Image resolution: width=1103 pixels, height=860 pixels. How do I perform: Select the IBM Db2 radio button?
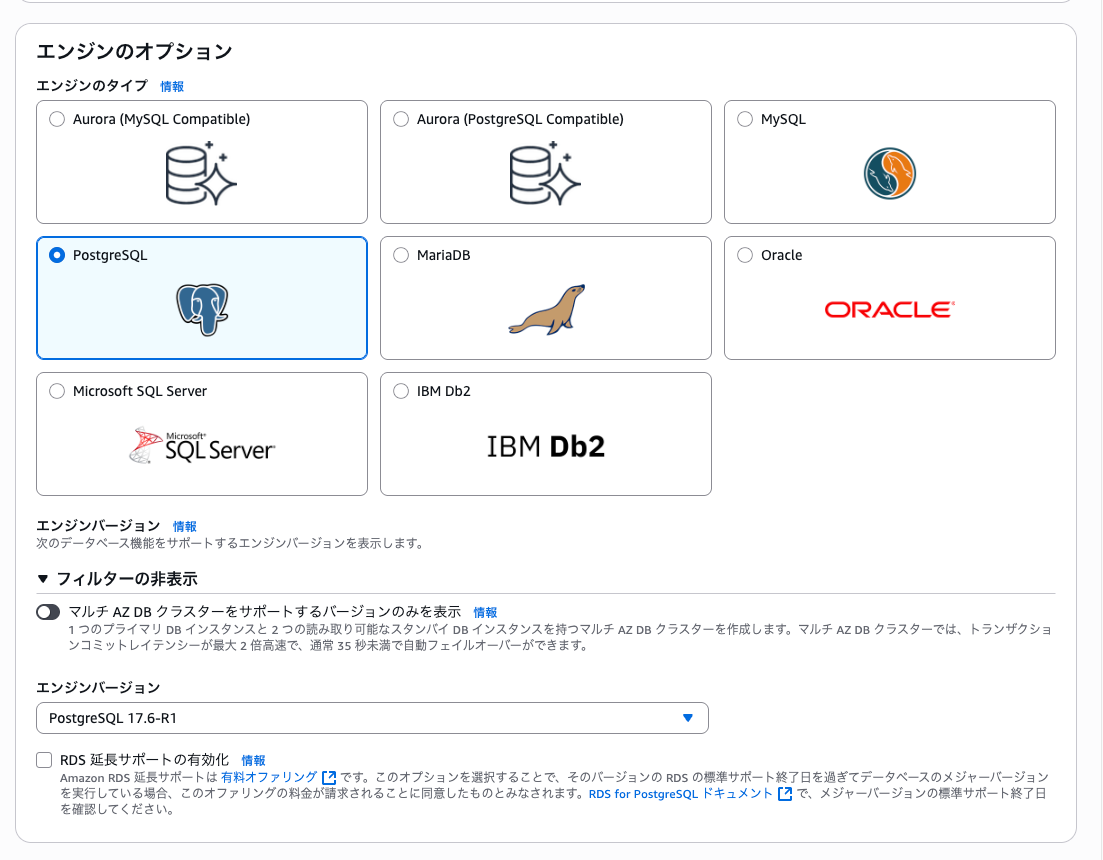click(401, 391)
